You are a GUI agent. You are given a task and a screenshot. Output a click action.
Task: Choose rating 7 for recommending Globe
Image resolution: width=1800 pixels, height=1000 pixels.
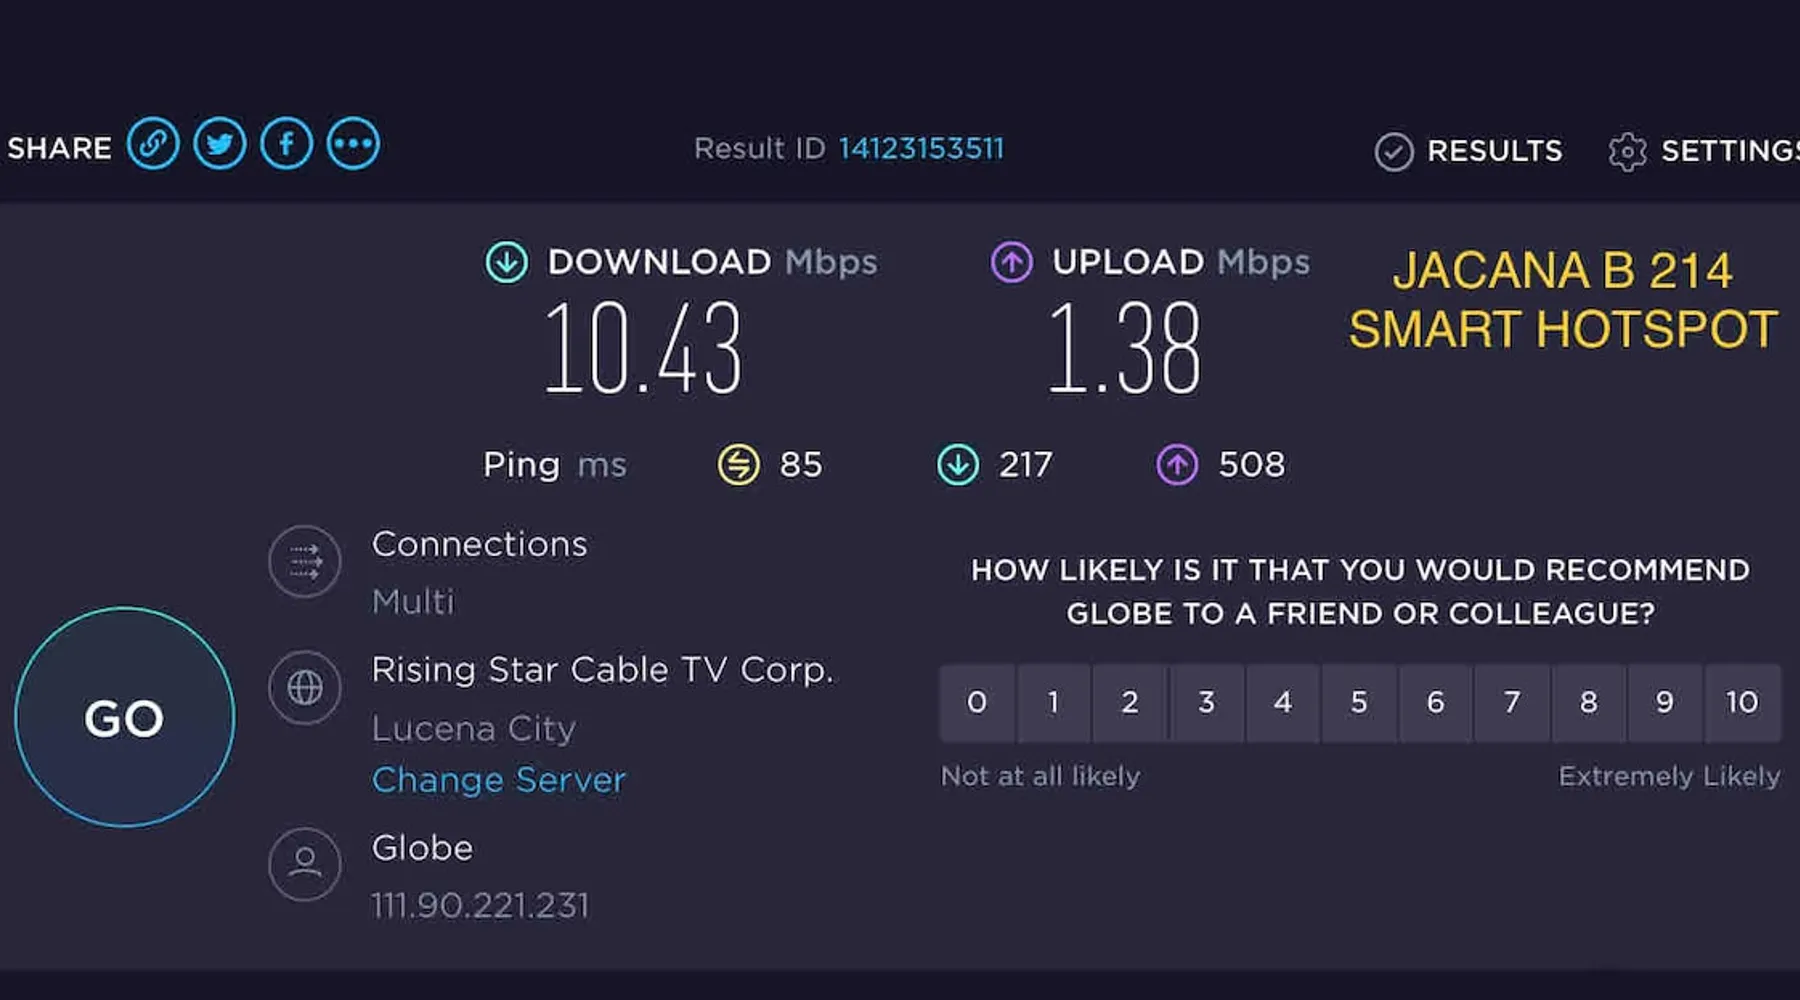(1512, 703)
